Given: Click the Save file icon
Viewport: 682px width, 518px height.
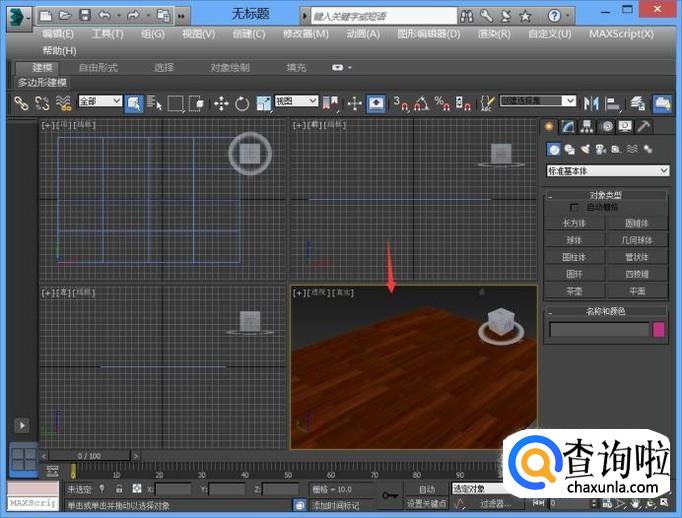Looking at the screenshot, I should [84, 16].
